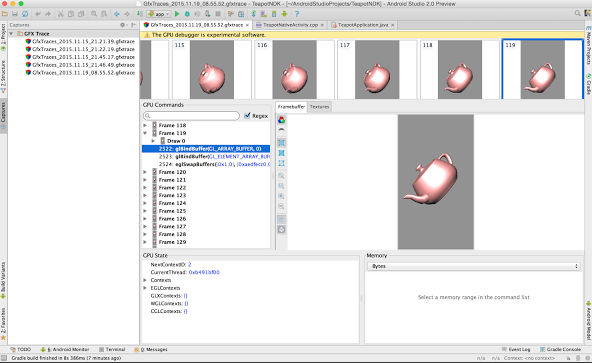This screenshot has height=363, width=592.
Task: Click the GPU Commands search field
Action: pyautogui.click(x=191, y=116)
